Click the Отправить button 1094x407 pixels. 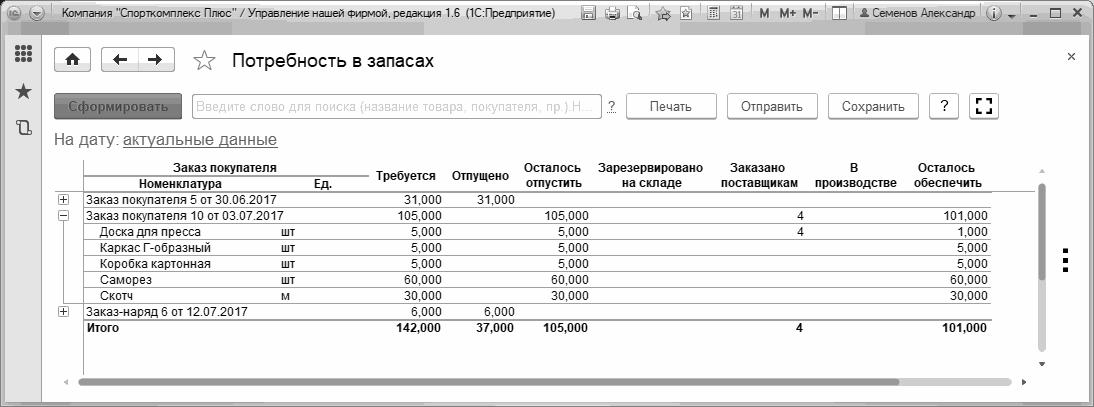(772, 107)
